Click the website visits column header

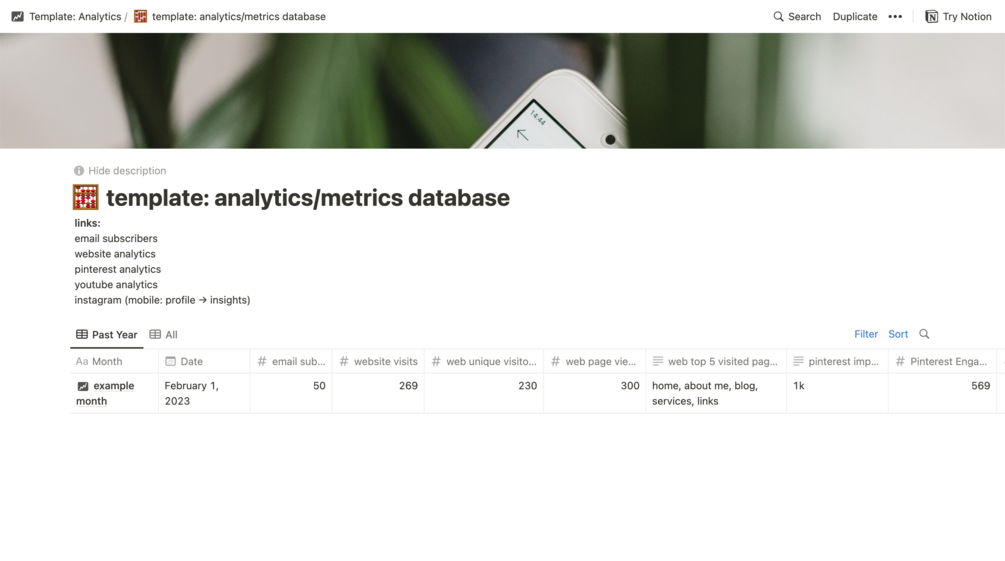(x=385, y=361)
